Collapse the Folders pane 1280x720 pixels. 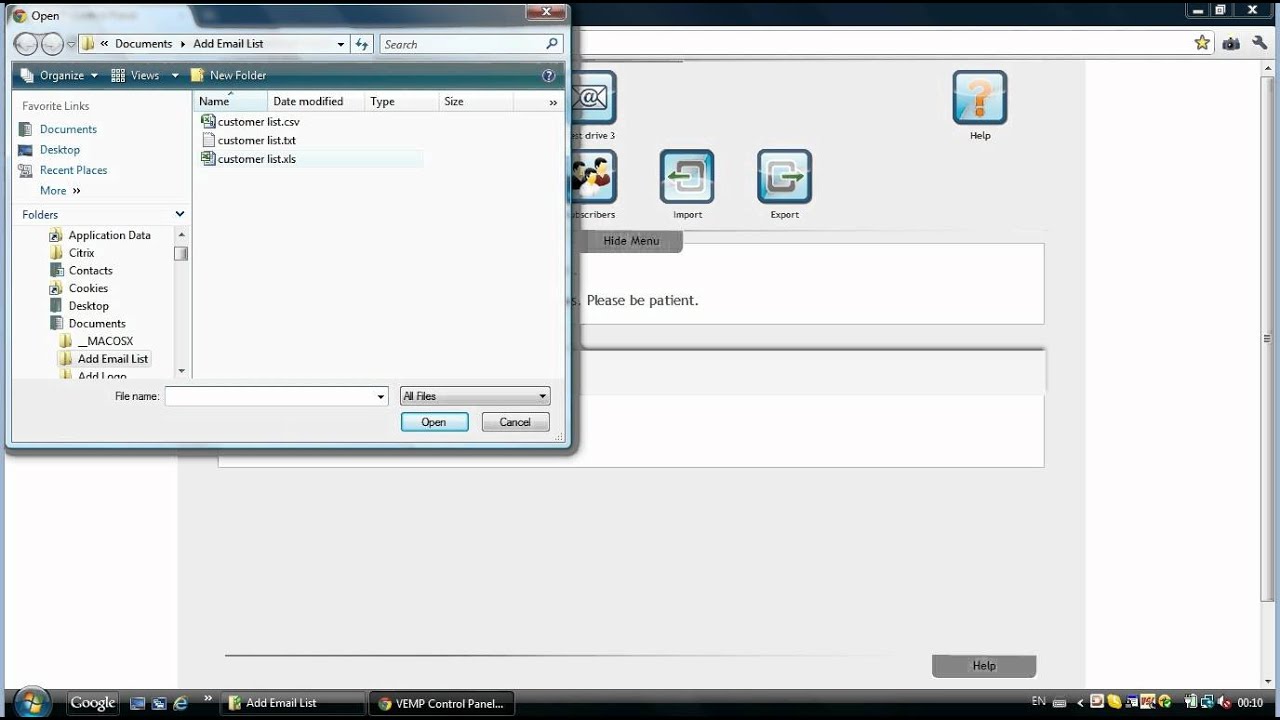click(180, 214)
